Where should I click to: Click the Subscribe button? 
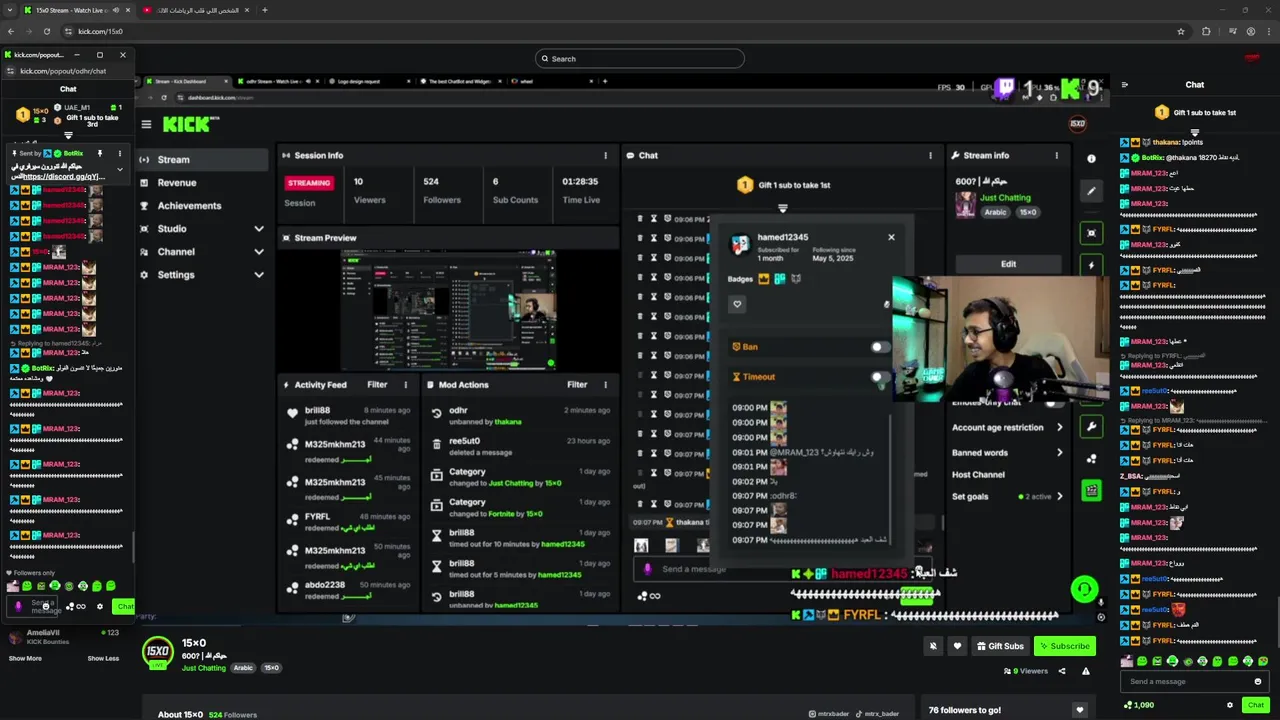pyautogui.click(x=1064, y=646)
